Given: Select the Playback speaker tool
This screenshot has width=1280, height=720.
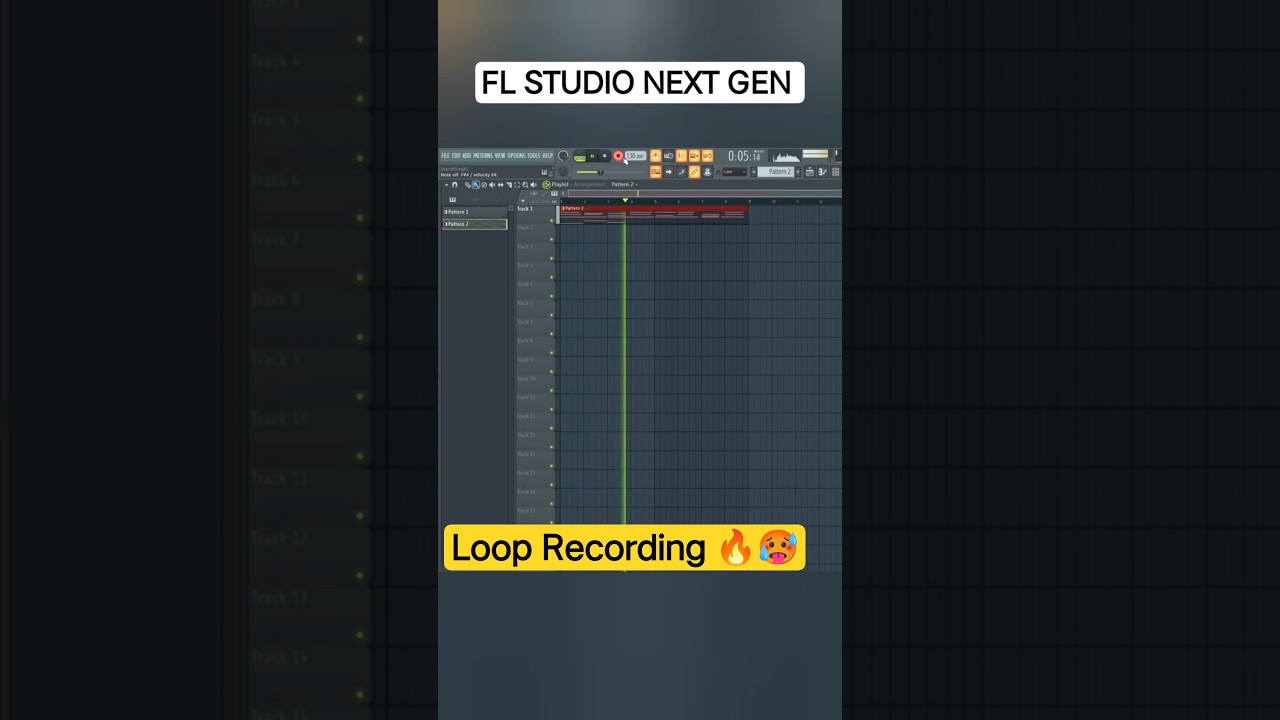Looking at the screenshot, I should click(534, 185).
